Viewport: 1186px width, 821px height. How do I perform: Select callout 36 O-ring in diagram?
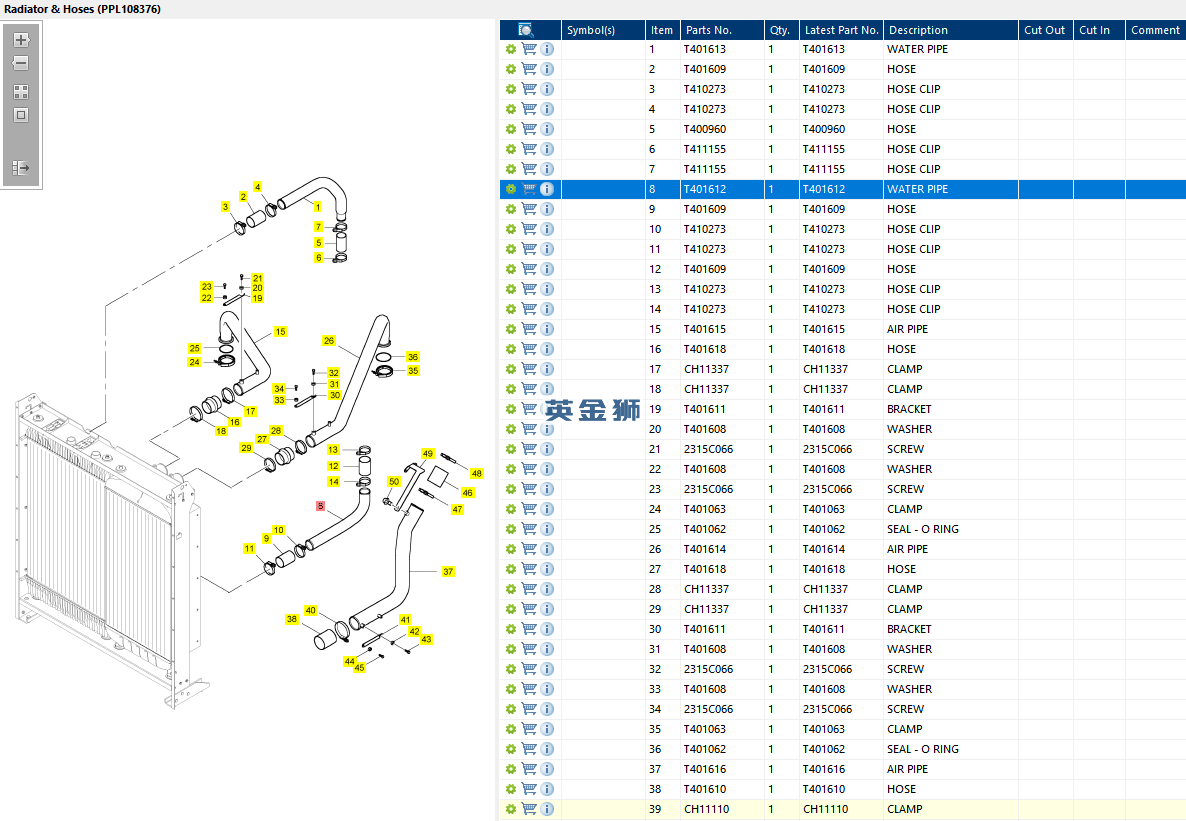(413, 357)
